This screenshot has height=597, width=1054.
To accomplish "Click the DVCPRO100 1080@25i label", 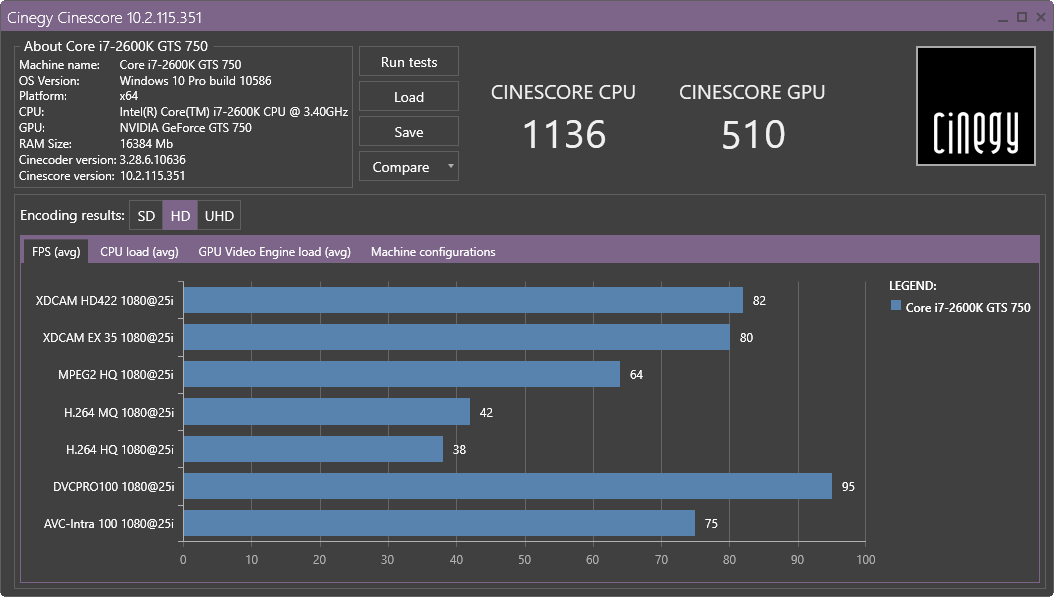I will point(113,486).
